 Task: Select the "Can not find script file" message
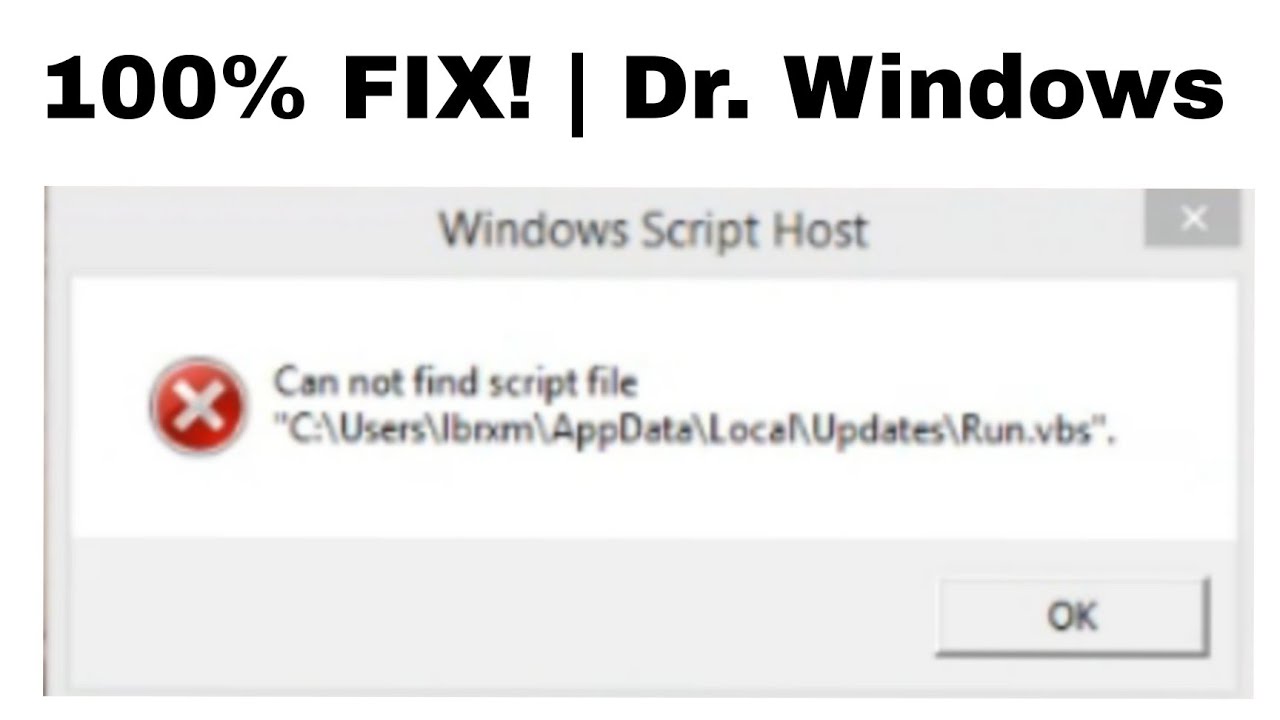coord(456,383)
